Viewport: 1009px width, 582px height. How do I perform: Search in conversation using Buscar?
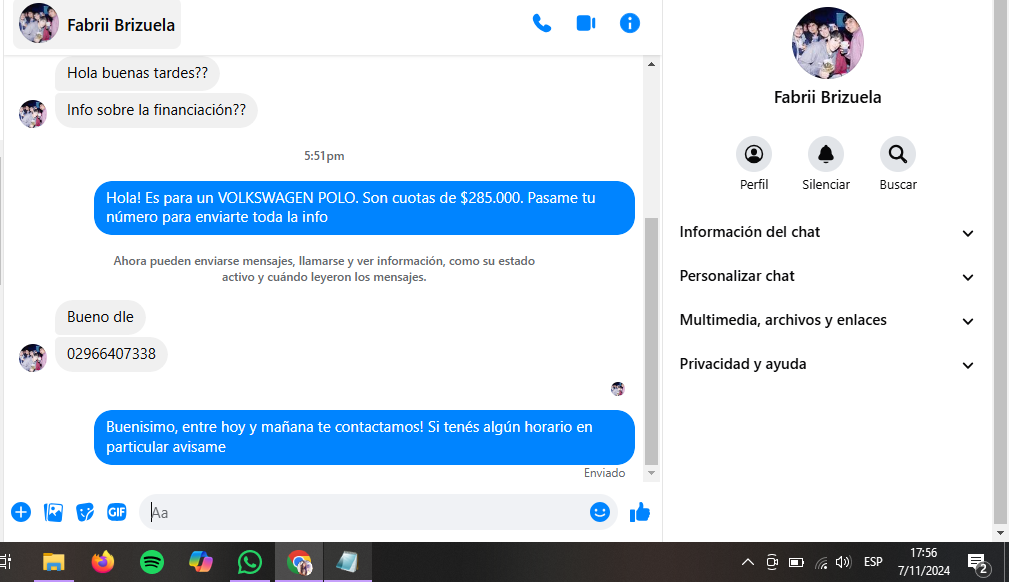coord(898,155)
